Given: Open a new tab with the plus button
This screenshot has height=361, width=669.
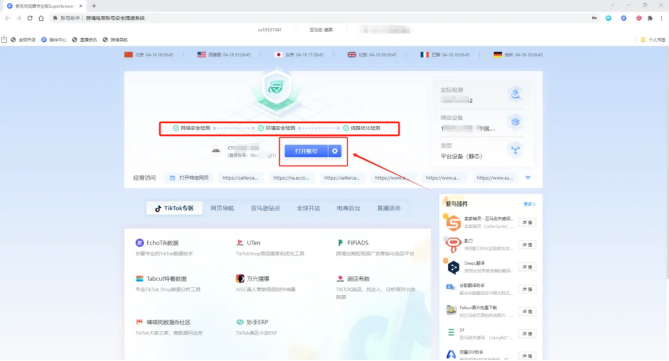Looking at the screenshot, I should pyautogui.click(x=94, y=6).
